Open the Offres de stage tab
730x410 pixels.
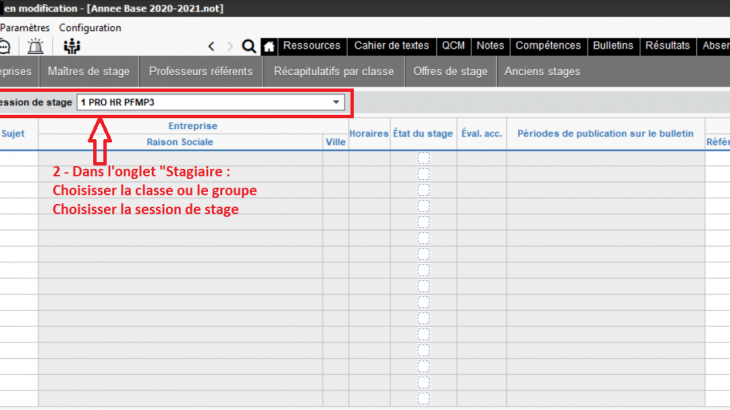[450, 71]
